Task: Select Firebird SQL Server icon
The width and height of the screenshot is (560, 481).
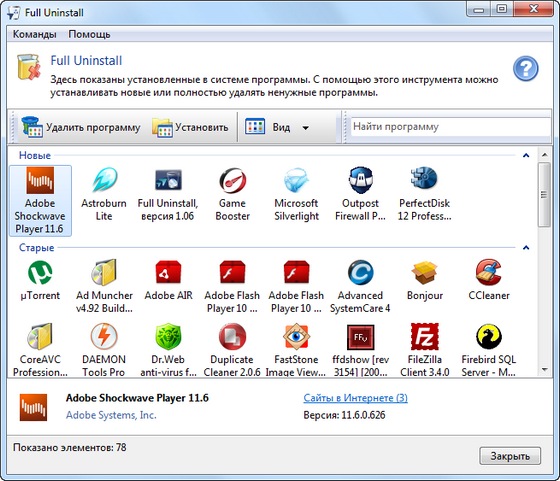Action: click(x=489, y=336)
